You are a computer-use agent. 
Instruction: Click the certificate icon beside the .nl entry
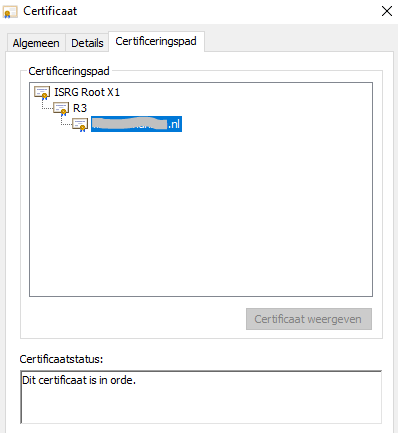point(80,125)
